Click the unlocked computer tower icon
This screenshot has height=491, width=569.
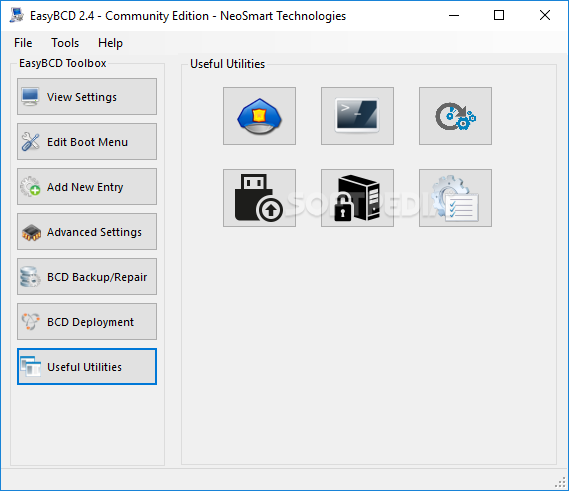(357, 198)
